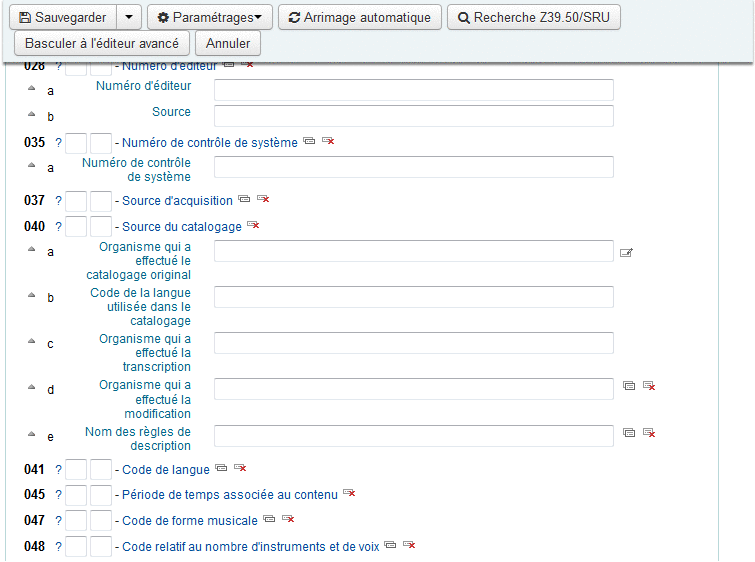This screenshot has height=562, width=755.
Task: Click the Source du catalogage tag label
Action: click(182, 227)
